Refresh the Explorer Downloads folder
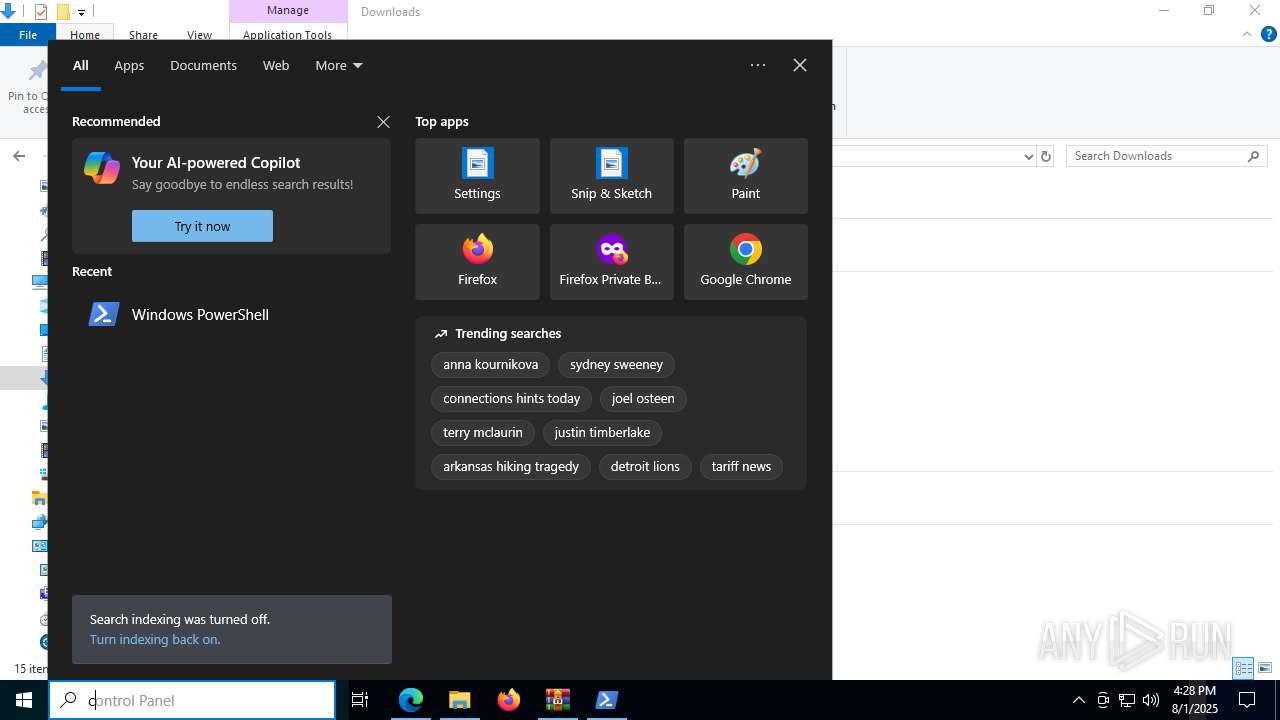 pos(1046,156)
